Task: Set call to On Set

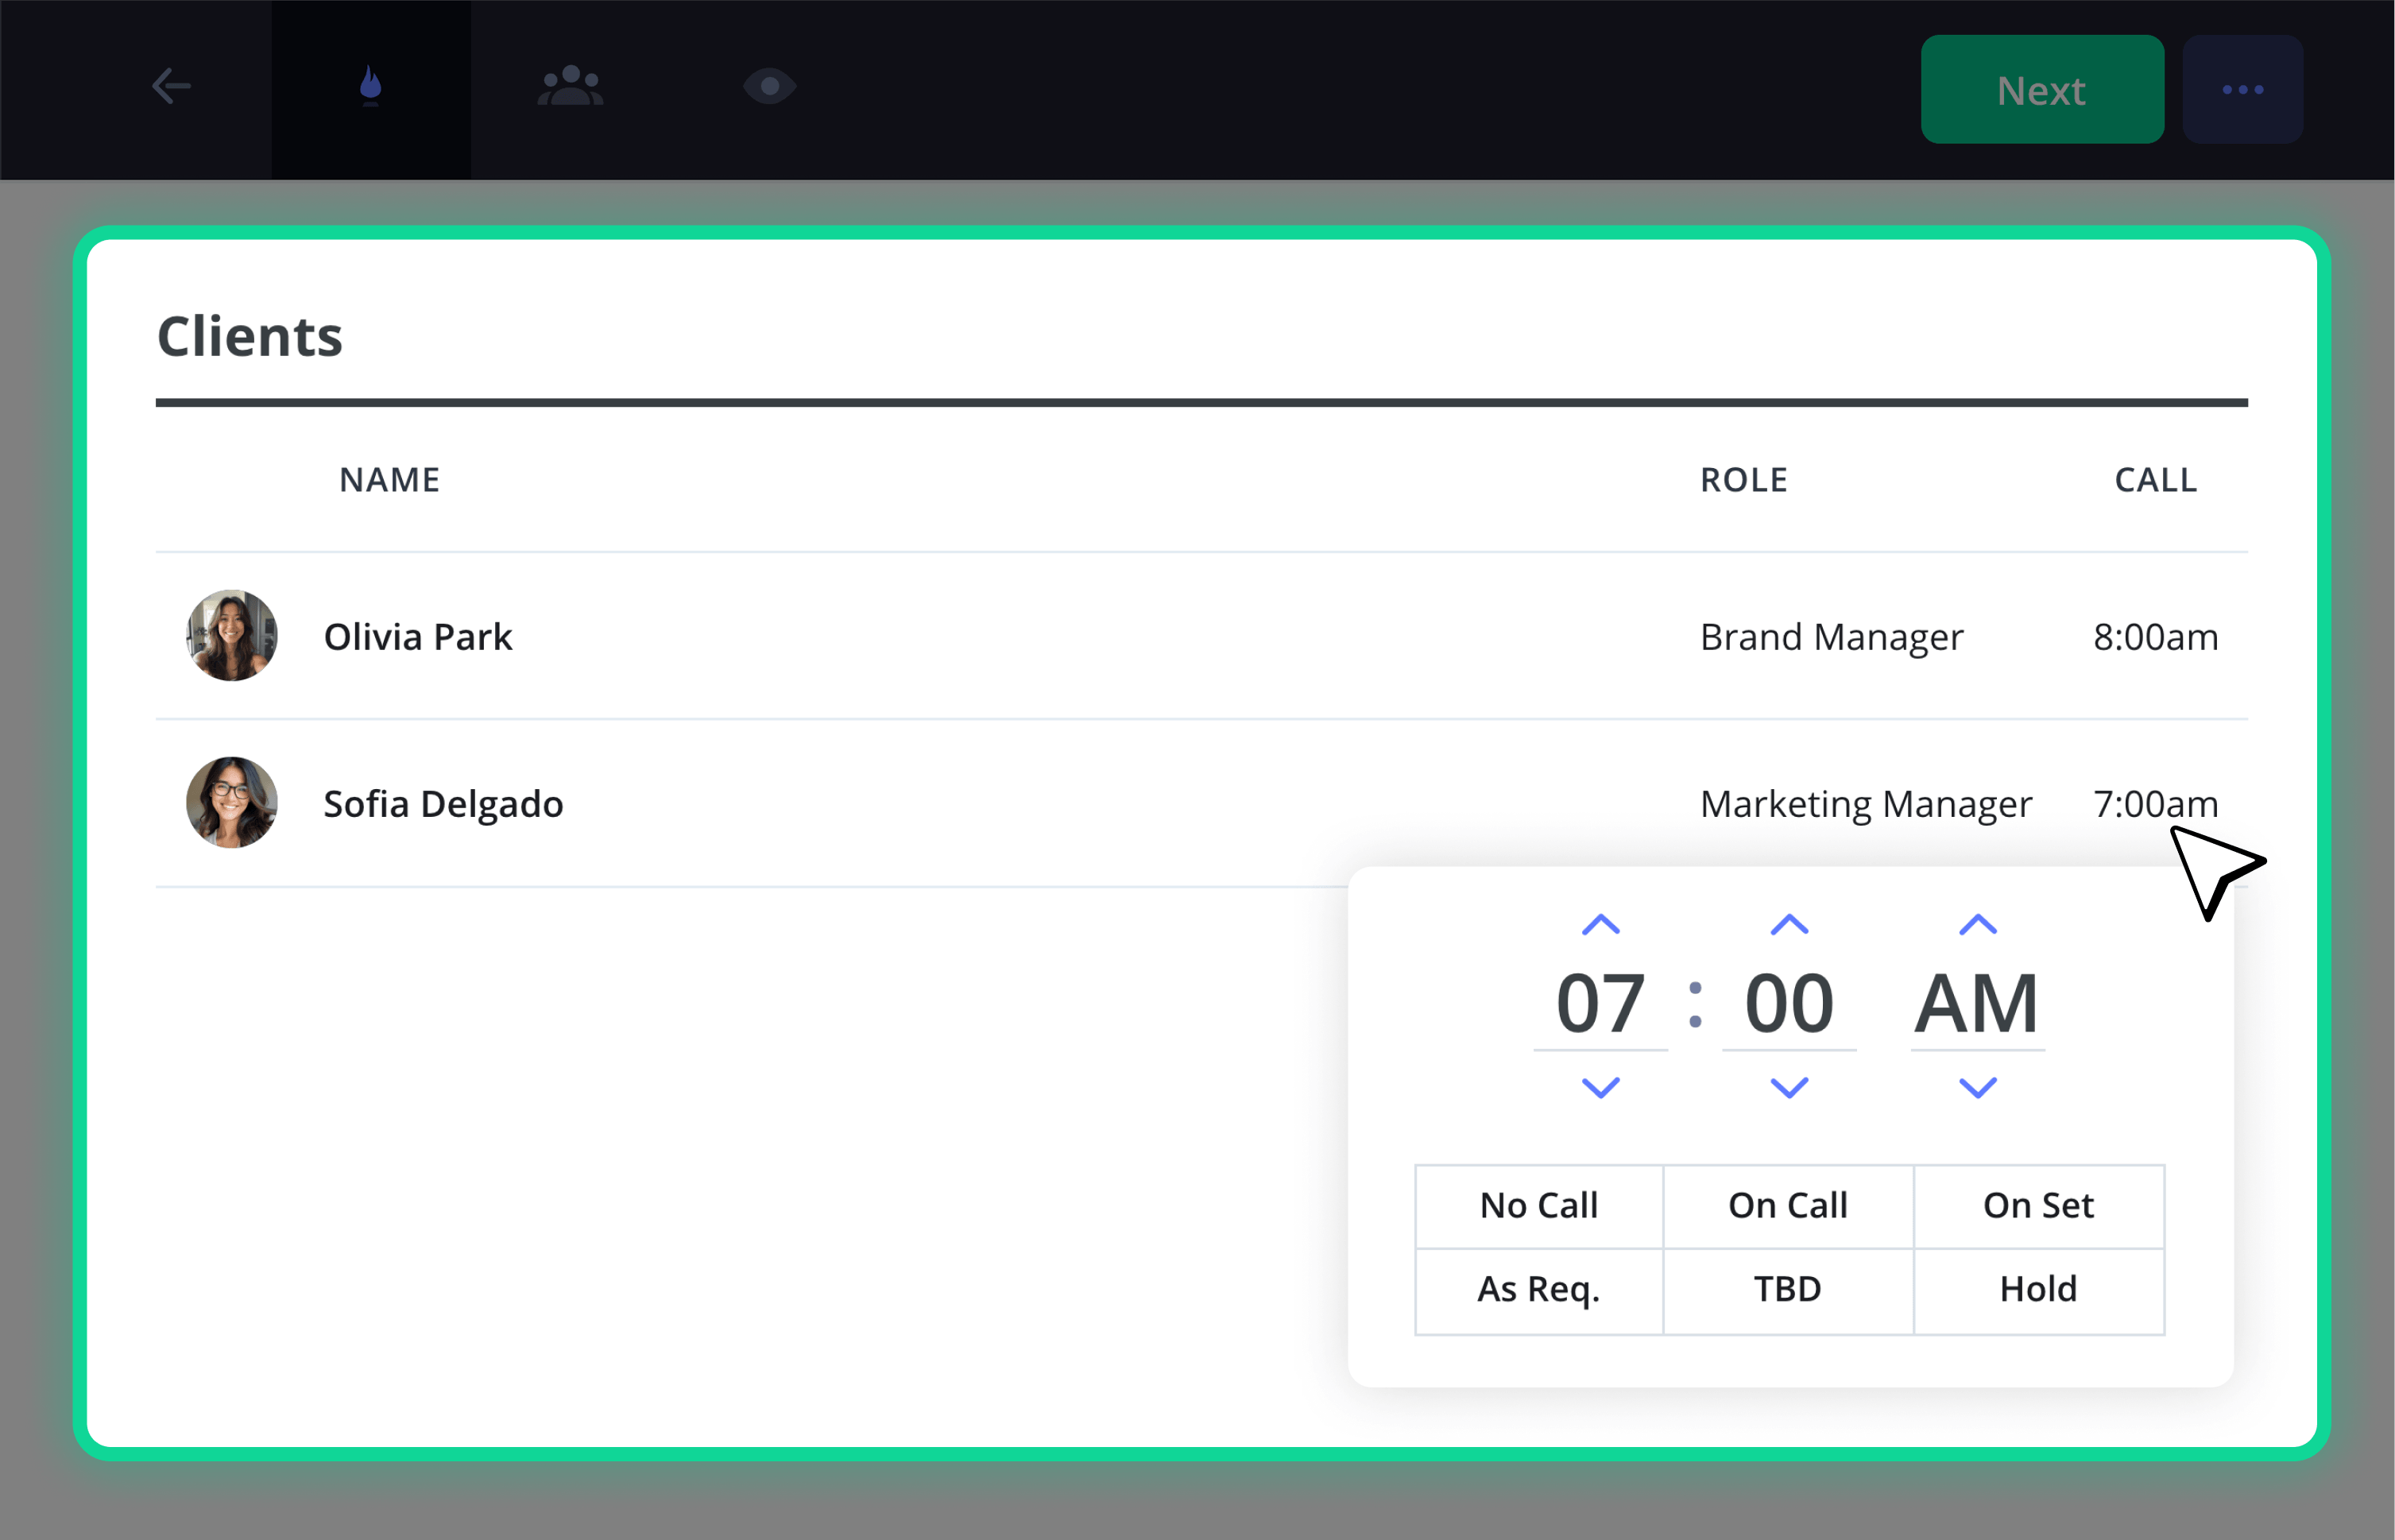Action: point(2038,1206)
